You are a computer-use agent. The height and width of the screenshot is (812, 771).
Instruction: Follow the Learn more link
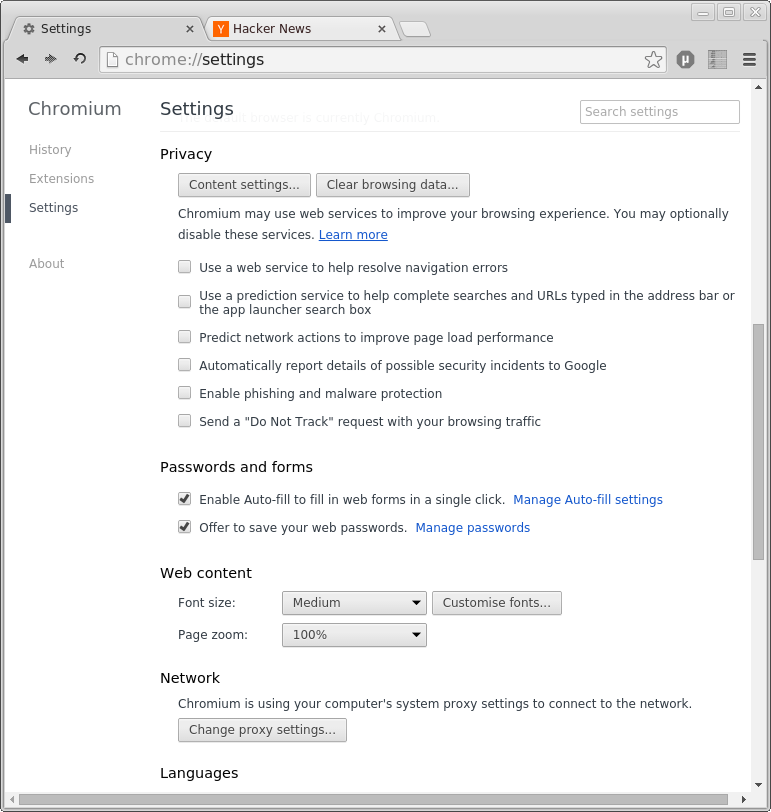click(x=353, y=235)
